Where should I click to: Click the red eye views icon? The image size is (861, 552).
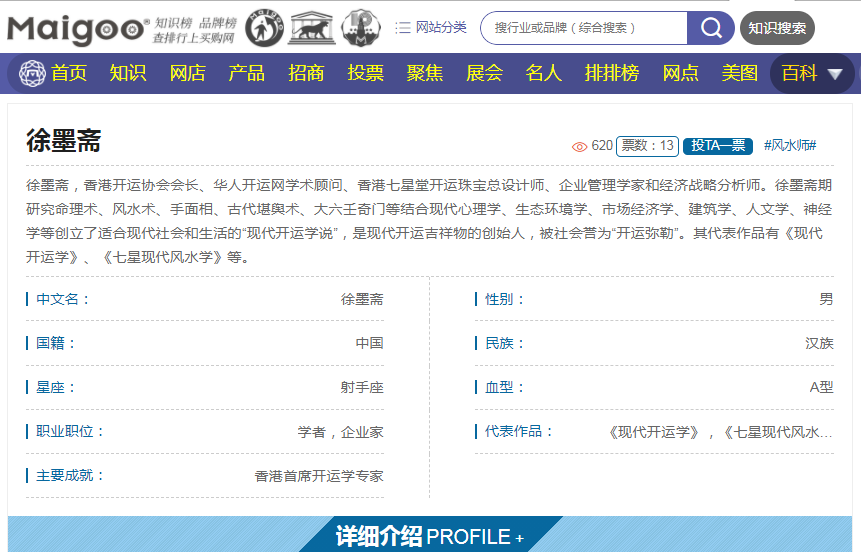pos(579,146)
